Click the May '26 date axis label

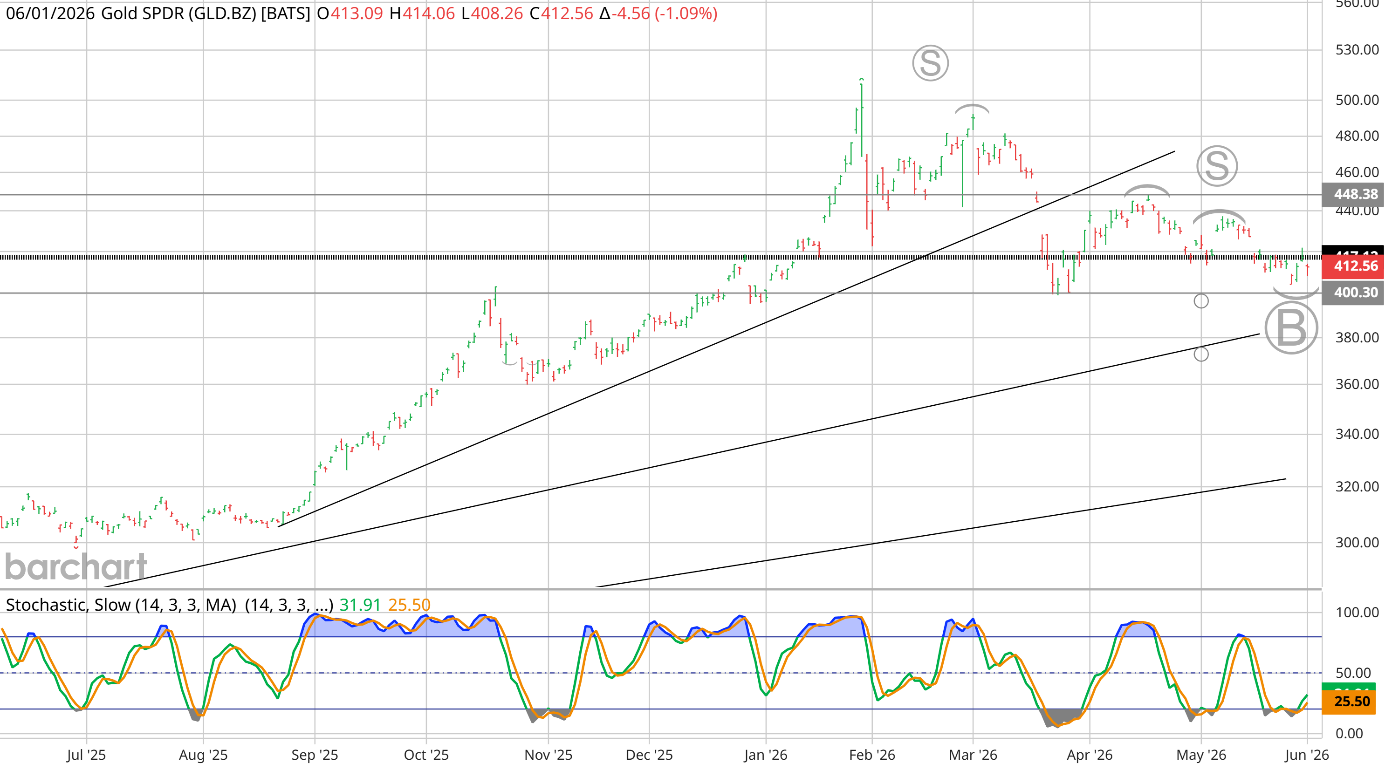pos(1201,755)
